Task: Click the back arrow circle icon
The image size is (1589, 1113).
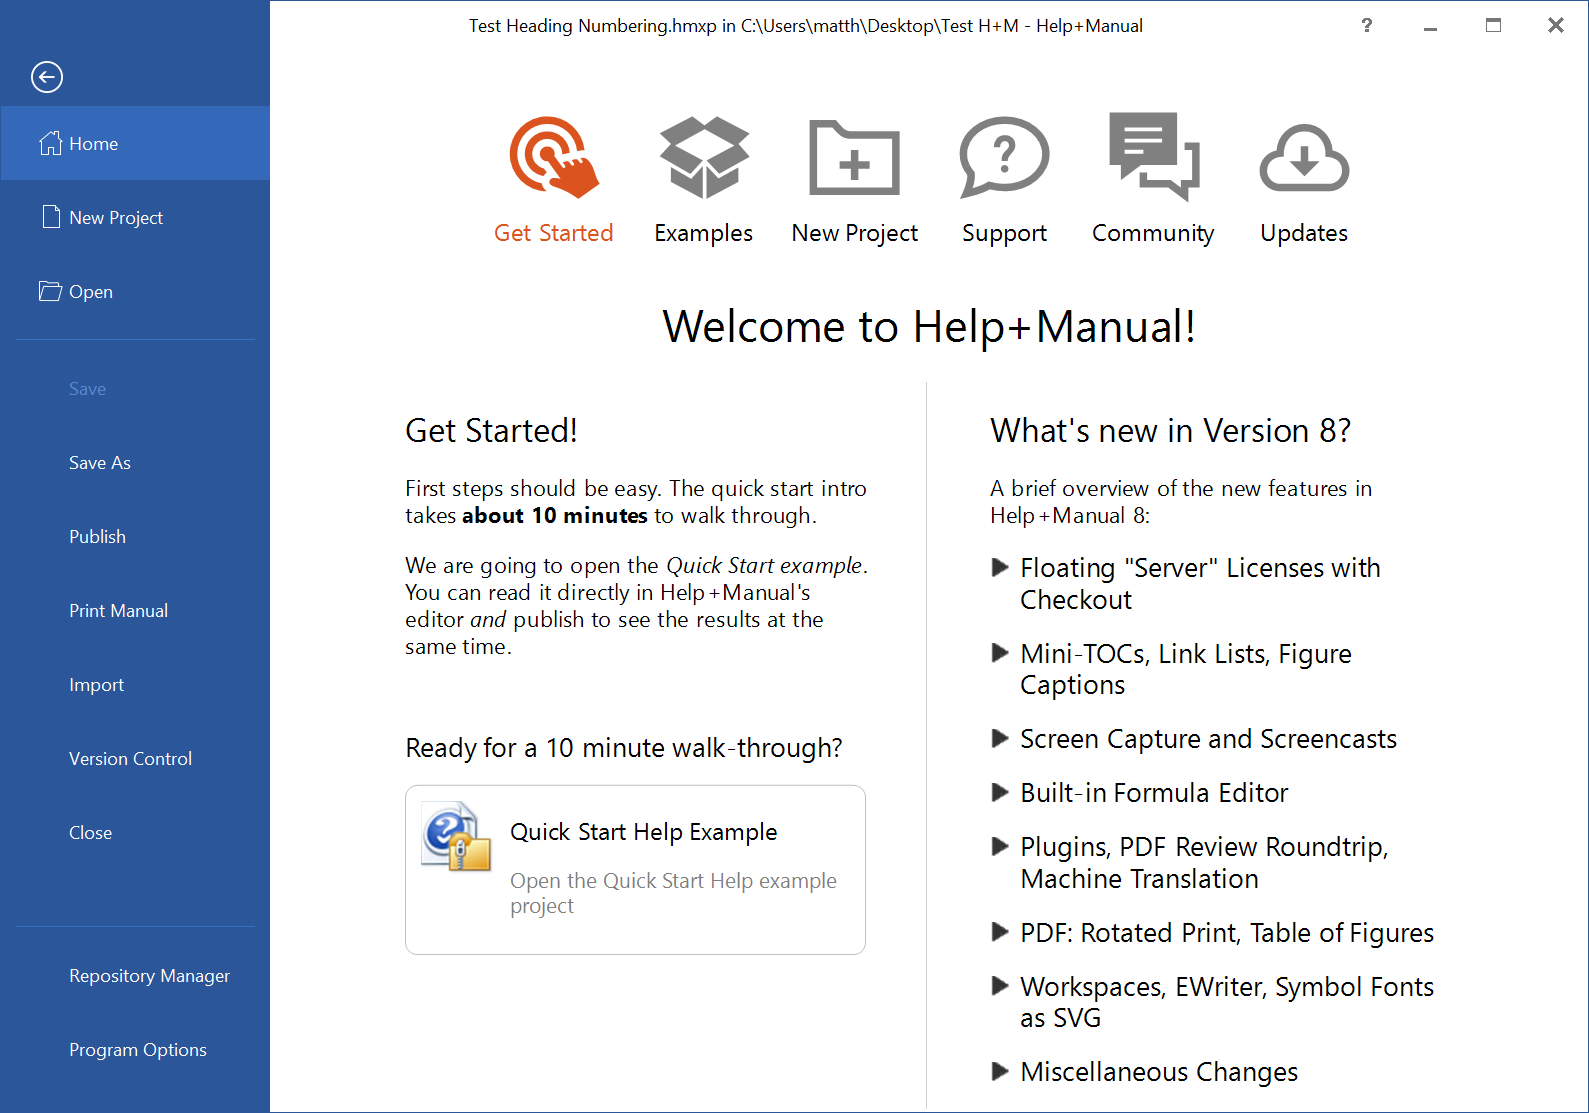Action: 47,77
